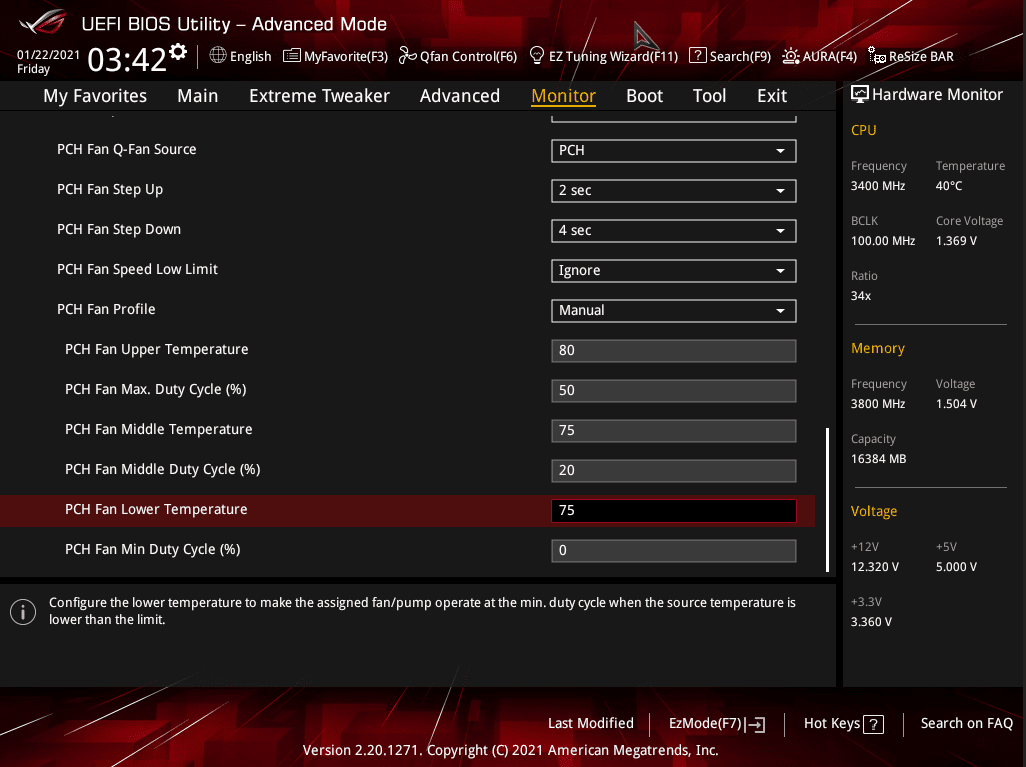Open Qfan Control(F6) fan icon
Image resolution: width=1026 pixels, height=767 pixels.
pos(408,56)
